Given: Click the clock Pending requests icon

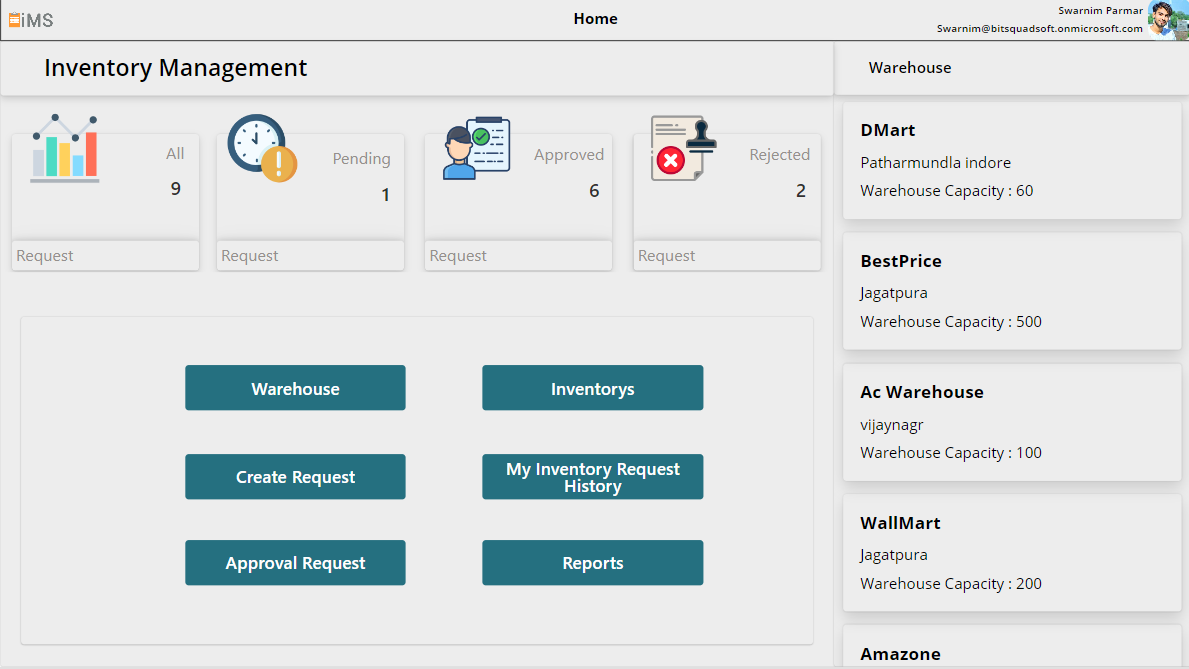Looking at the screenshot, I should click(262, 148).
